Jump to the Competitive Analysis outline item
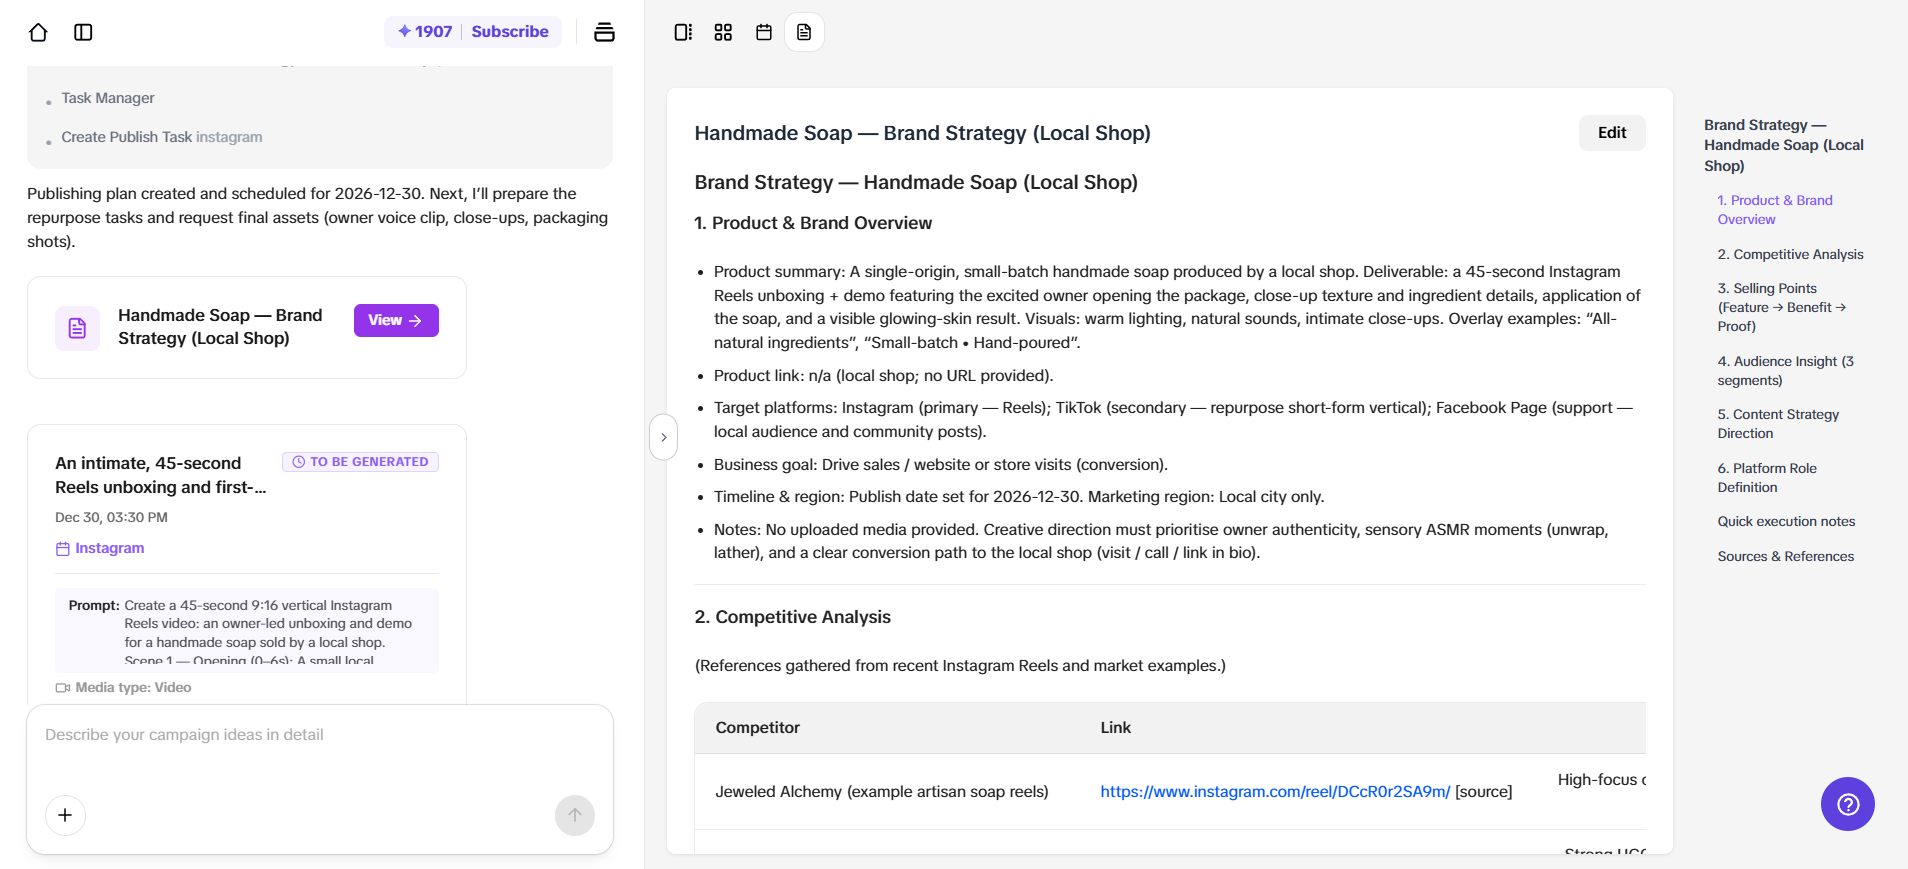 1790,254
